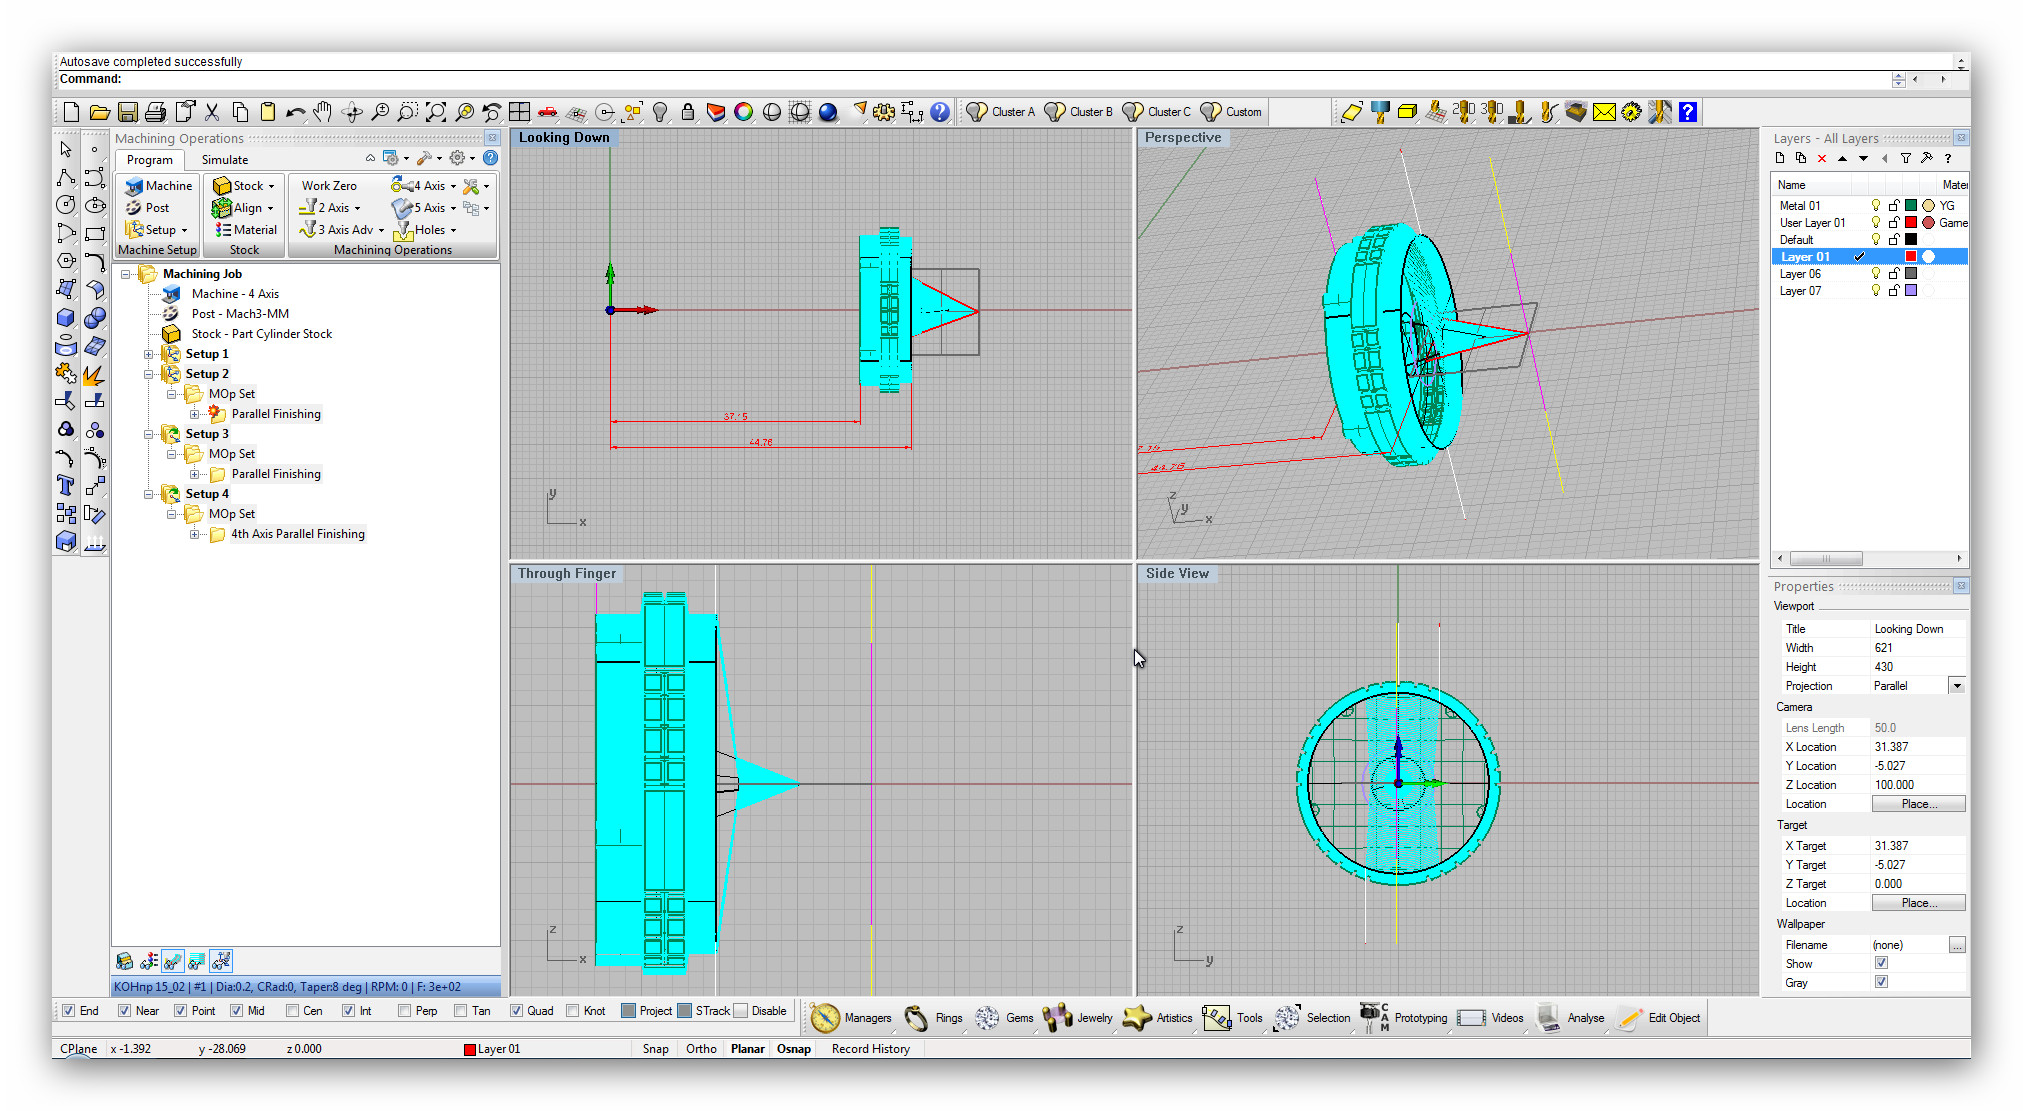Click the Gems tool icon
2023x1111 pixels.
coord(987,1018)
